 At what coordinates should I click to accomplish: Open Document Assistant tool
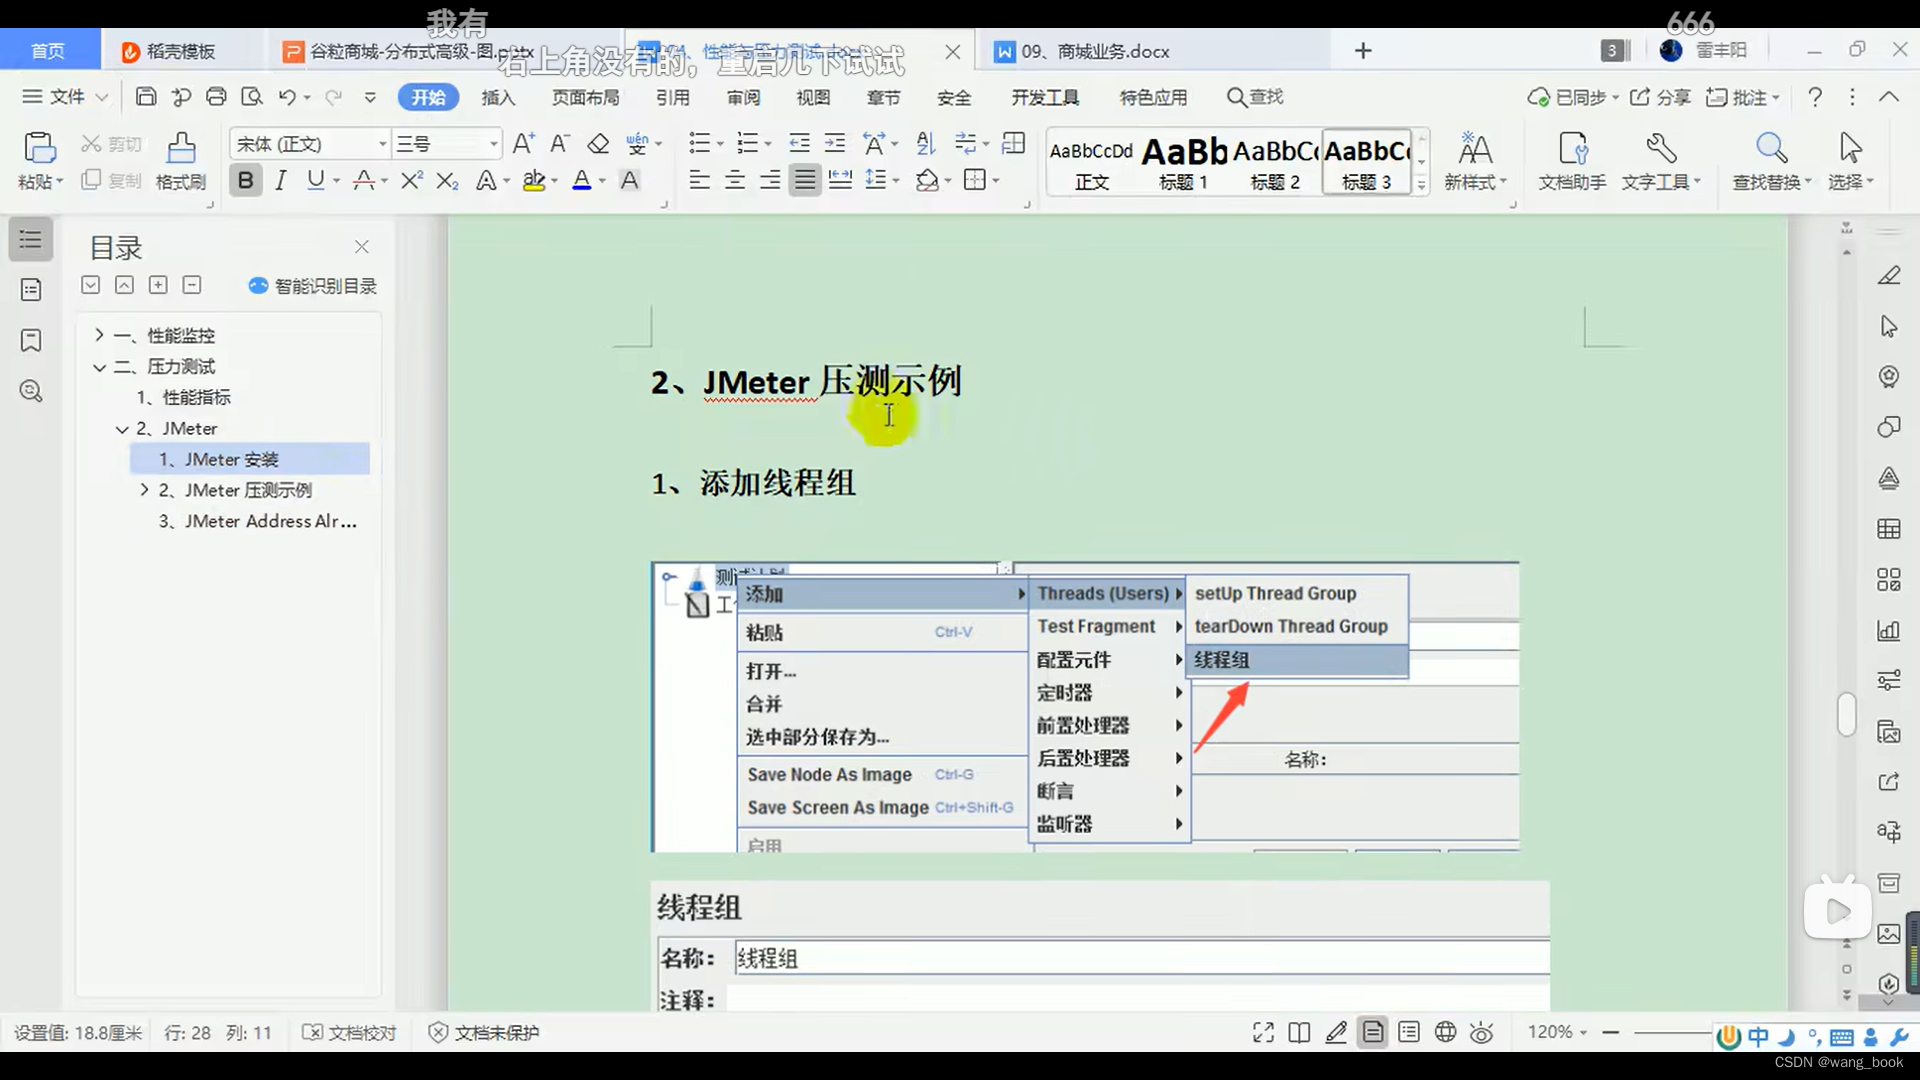pos(1572,160)
